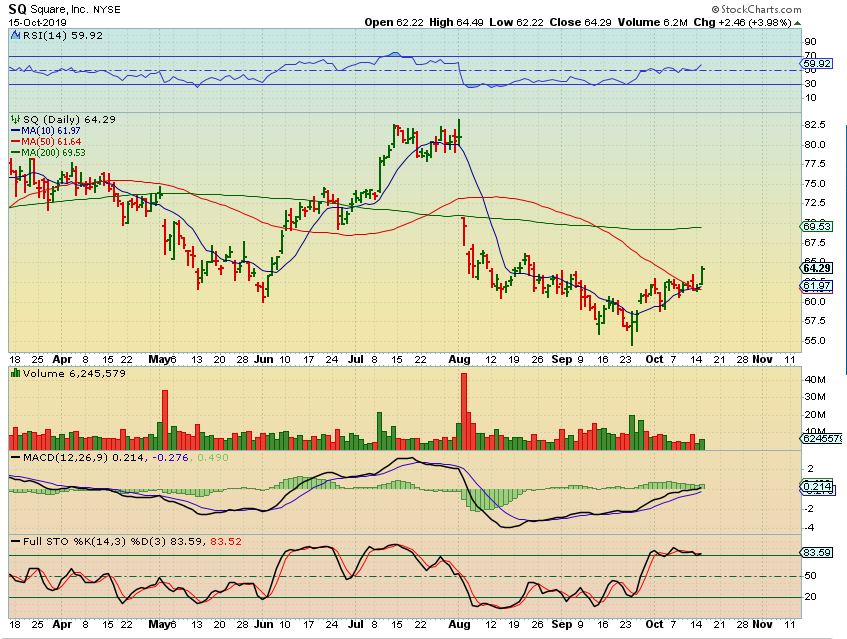
Task: Click the 6245579 volume tag on right axis
Action: coord(821,438)
